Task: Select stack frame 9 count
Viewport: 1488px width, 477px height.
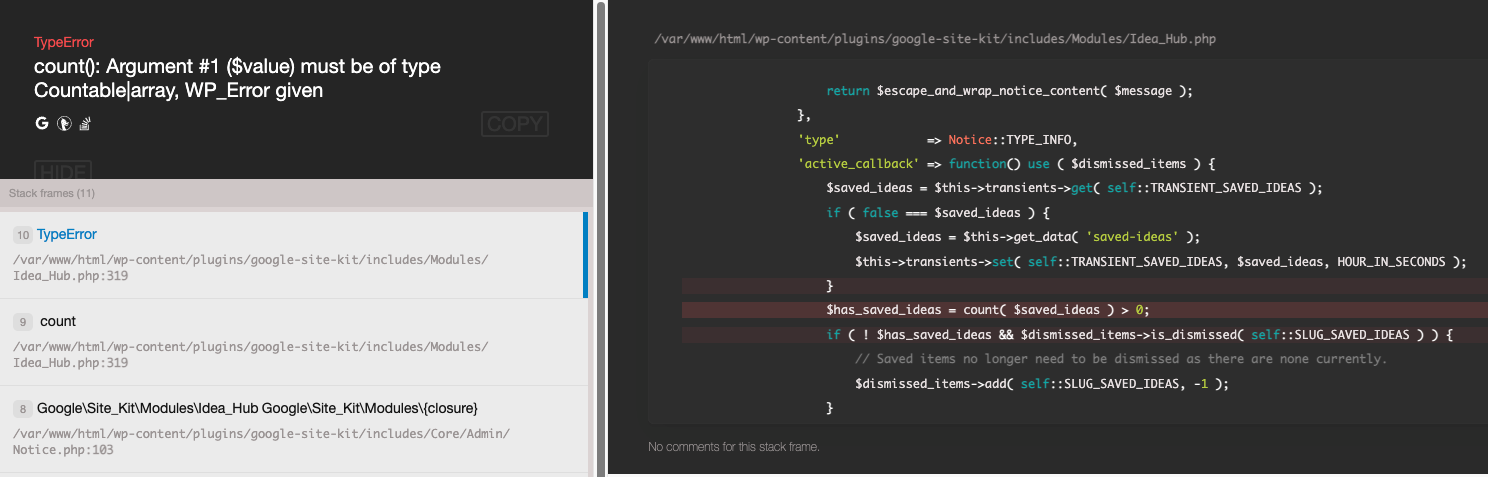Action: tap(294, 342)
